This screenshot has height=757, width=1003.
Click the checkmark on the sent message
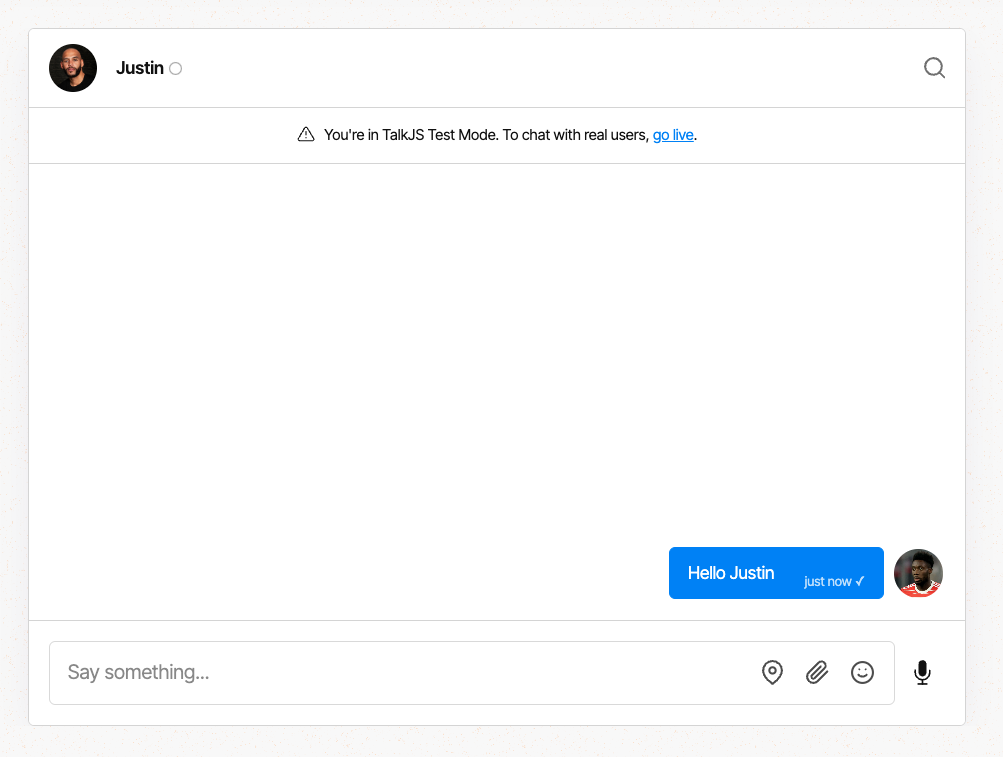(860, 581)
